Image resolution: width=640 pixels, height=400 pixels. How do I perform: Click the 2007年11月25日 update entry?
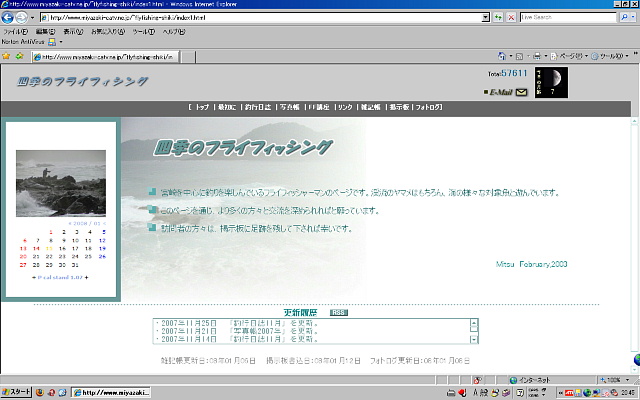(237, 323)
